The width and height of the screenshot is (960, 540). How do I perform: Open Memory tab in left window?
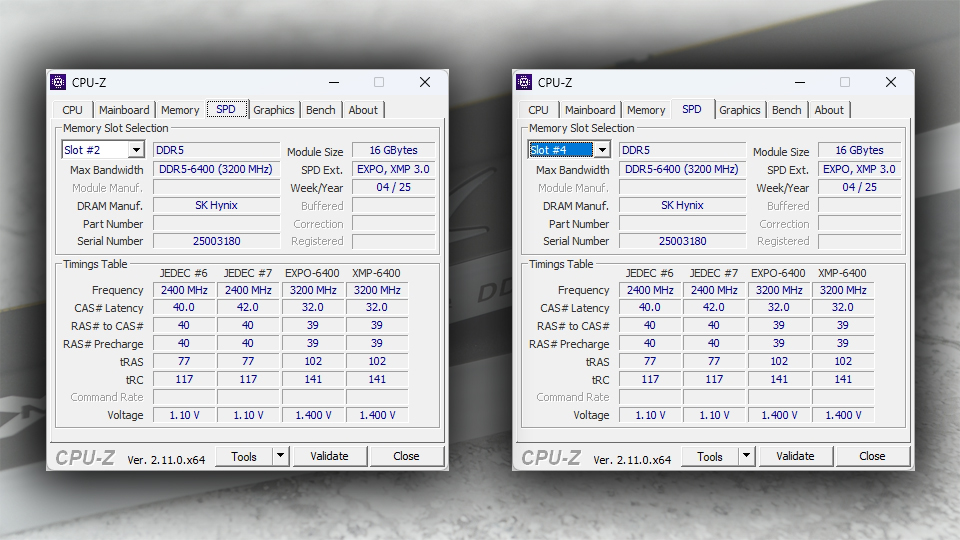(180, 110)
